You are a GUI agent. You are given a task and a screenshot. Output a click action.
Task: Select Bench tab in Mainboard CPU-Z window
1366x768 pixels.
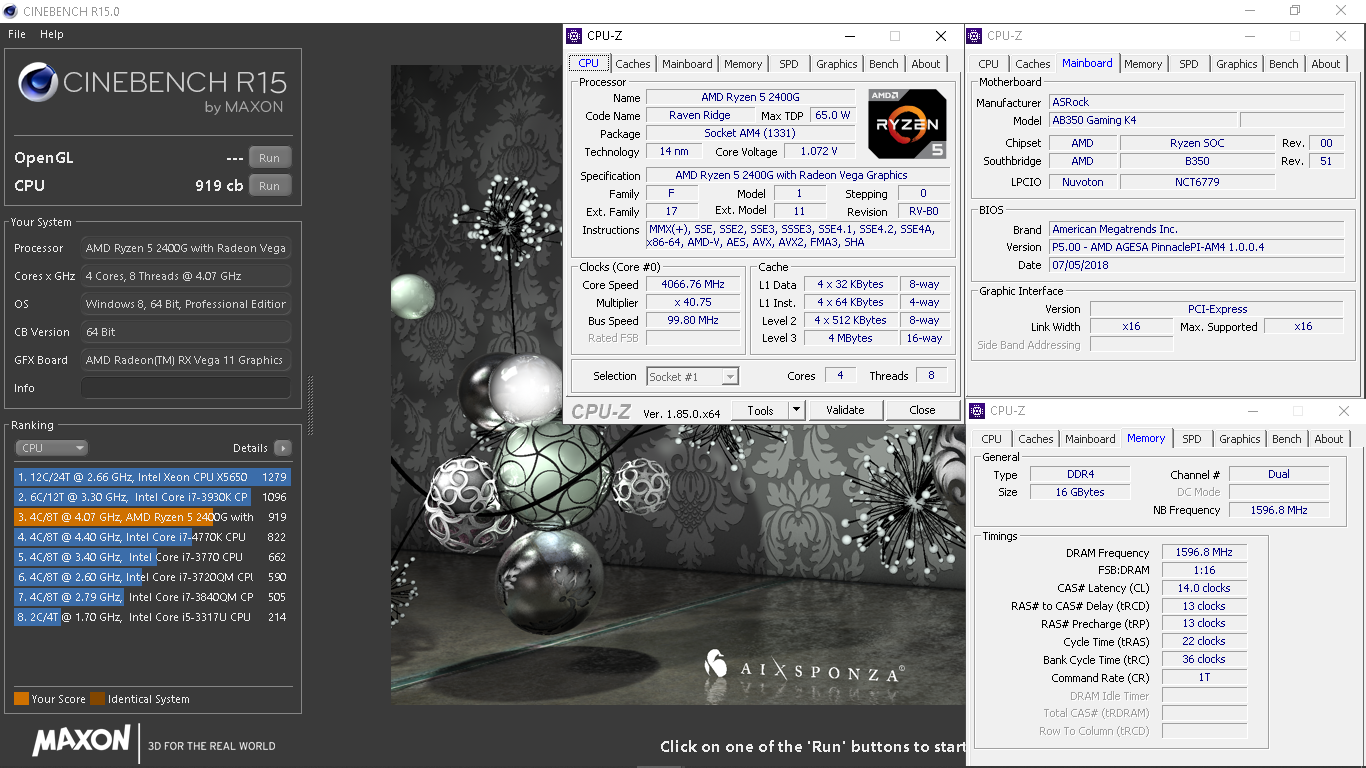point(1284,64)
